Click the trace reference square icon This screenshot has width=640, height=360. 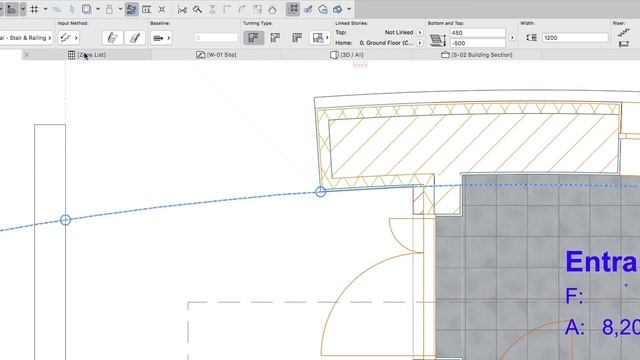[87, 9]
